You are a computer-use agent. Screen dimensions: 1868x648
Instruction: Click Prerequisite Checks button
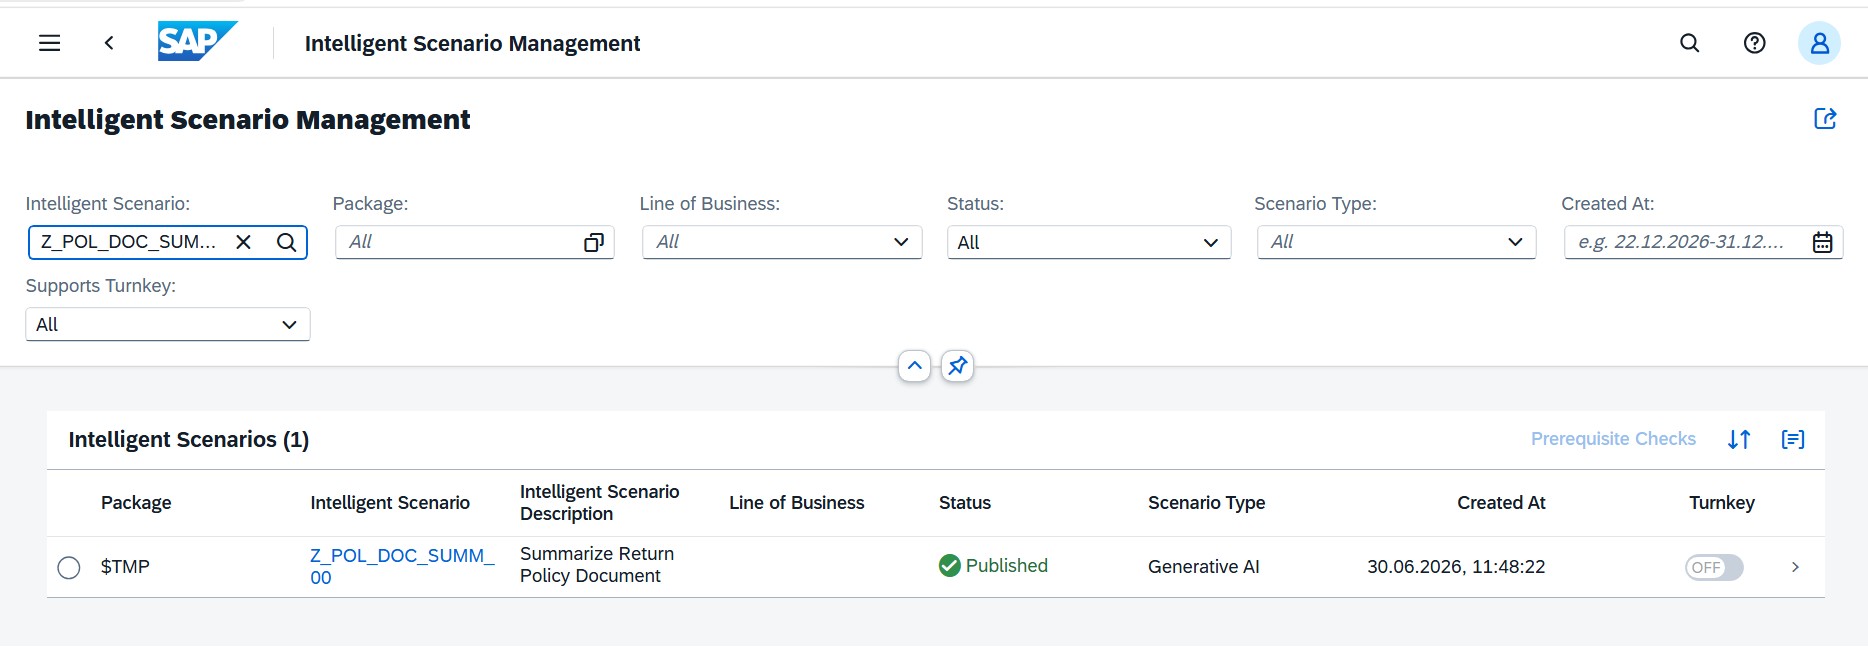1613,439
